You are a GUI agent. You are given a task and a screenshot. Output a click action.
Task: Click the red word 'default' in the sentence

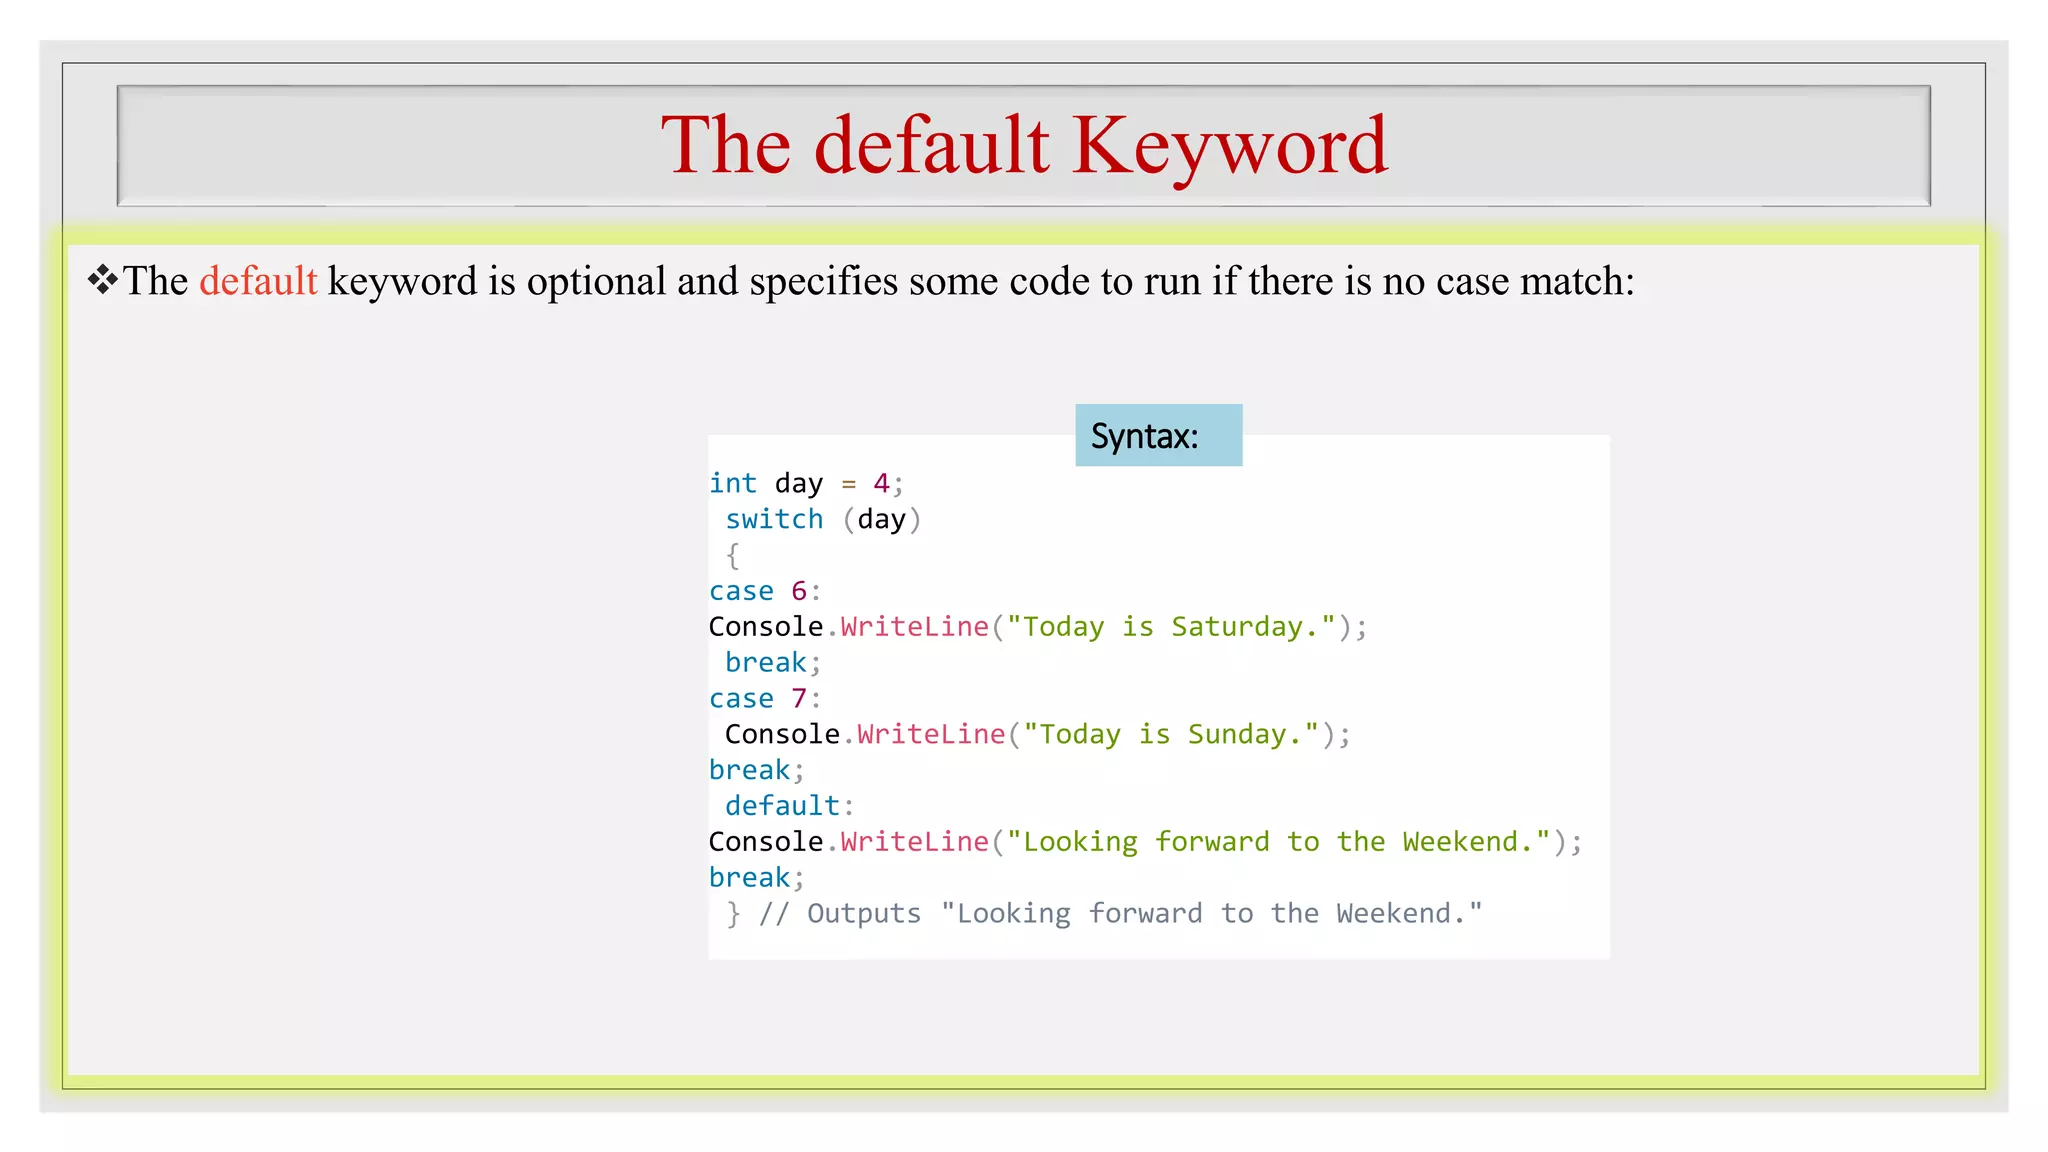[x=258, y=281]
